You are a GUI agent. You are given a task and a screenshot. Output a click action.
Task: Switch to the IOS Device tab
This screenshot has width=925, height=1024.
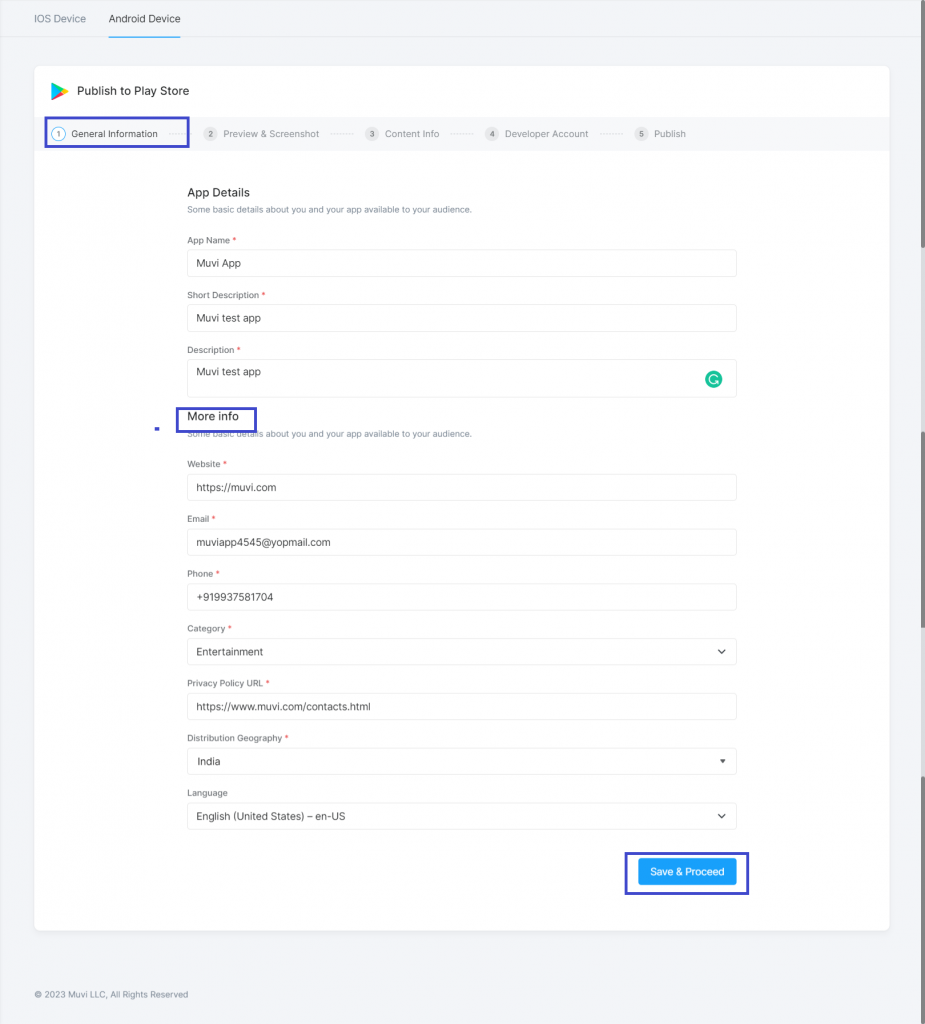tap(59, 18)
